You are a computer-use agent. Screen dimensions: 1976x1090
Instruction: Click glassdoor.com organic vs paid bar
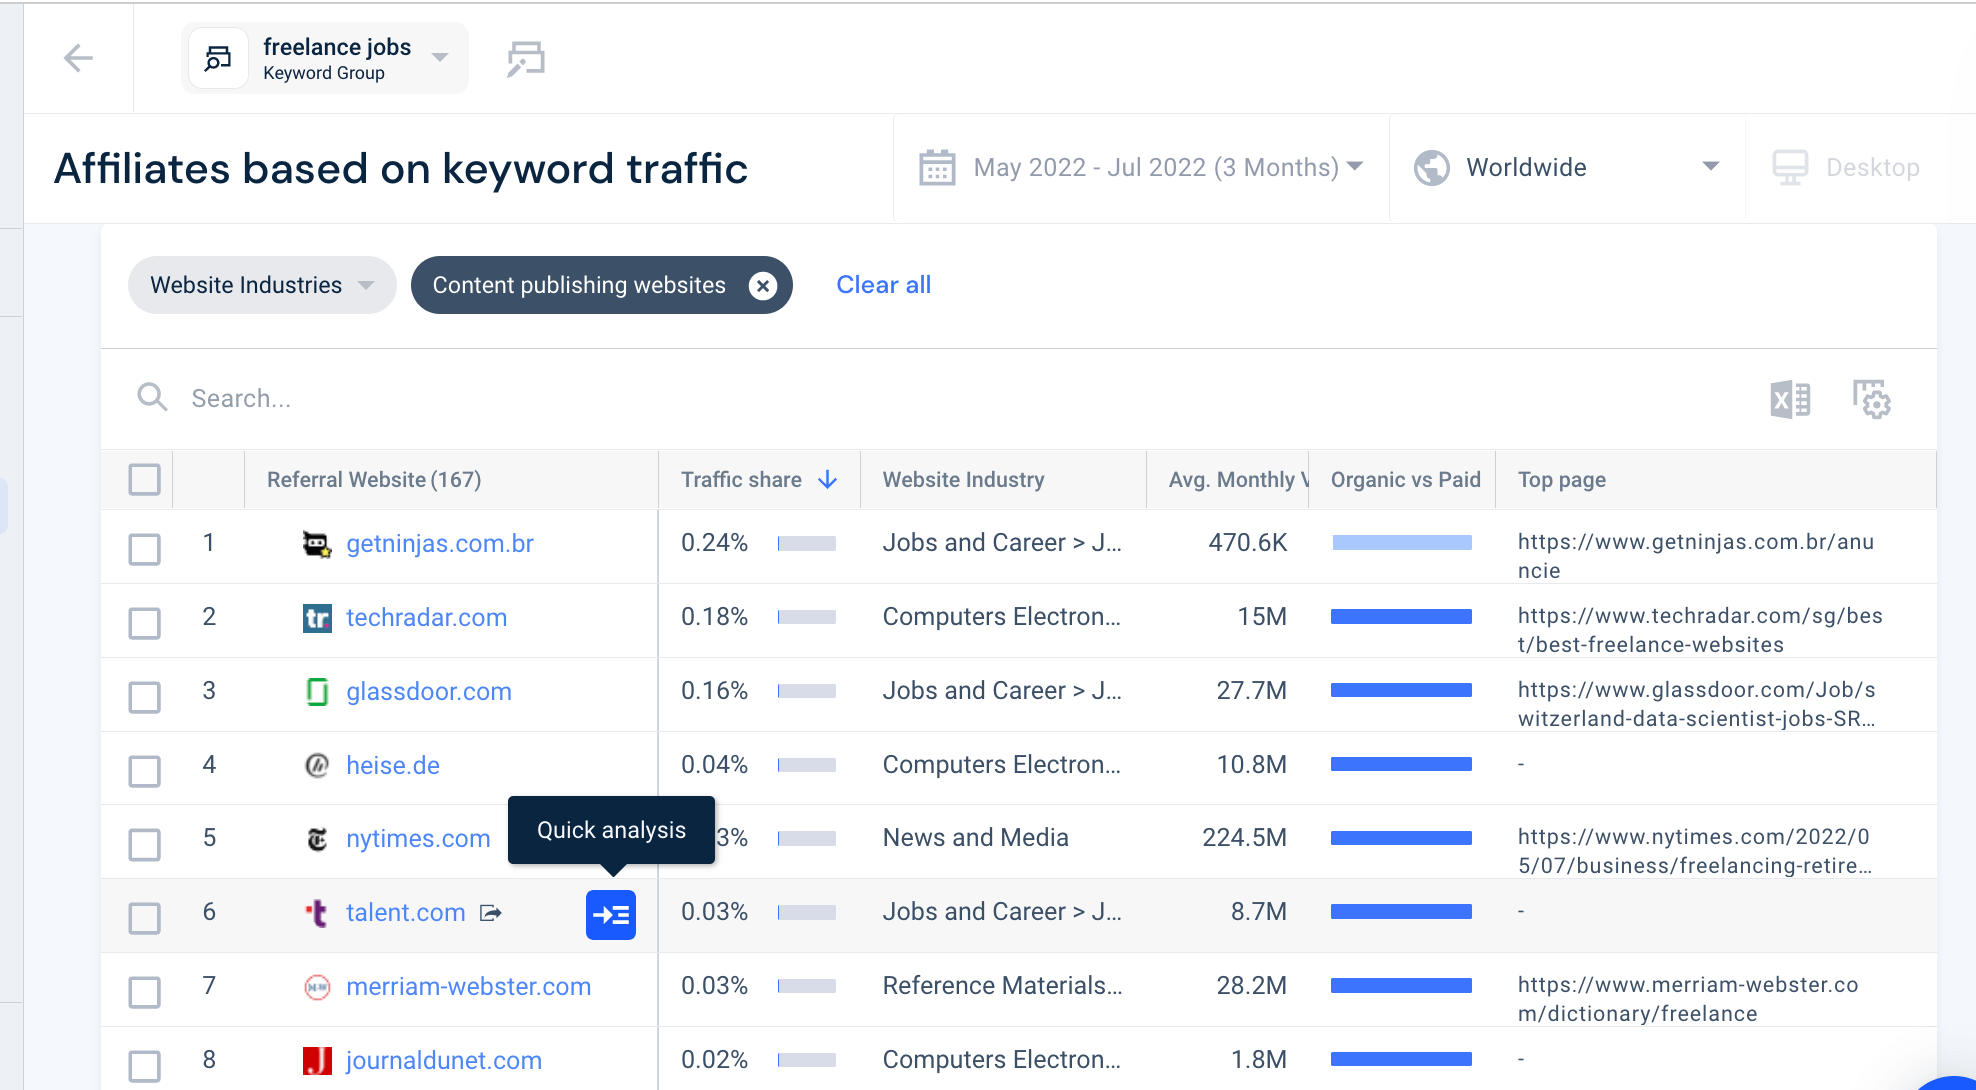(1402, 690)
